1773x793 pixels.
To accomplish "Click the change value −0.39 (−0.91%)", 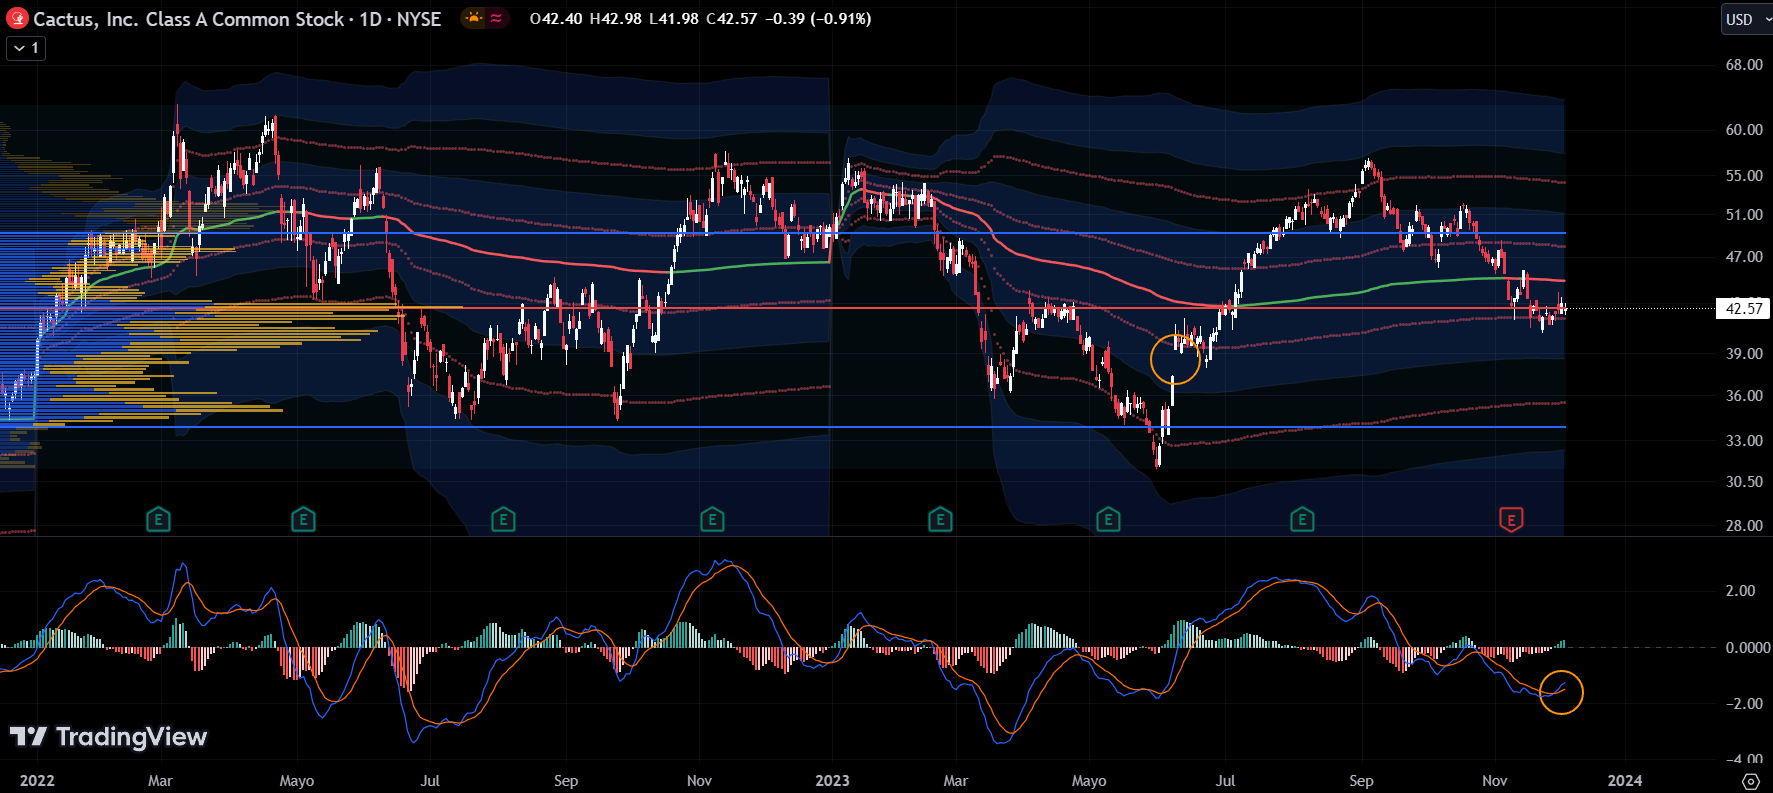I will pos(817,19).
